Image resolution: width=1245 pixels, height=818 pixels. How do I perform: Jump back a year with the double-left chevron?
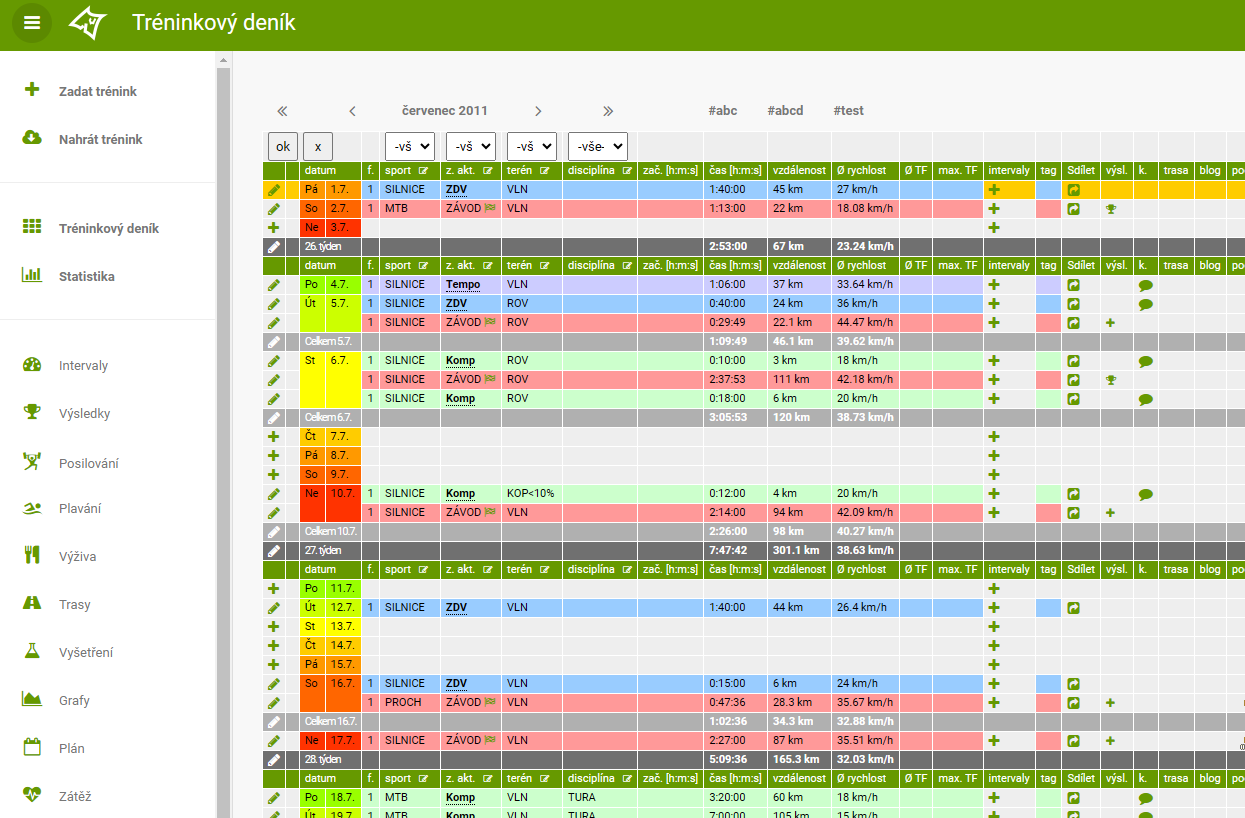[282, 111]
